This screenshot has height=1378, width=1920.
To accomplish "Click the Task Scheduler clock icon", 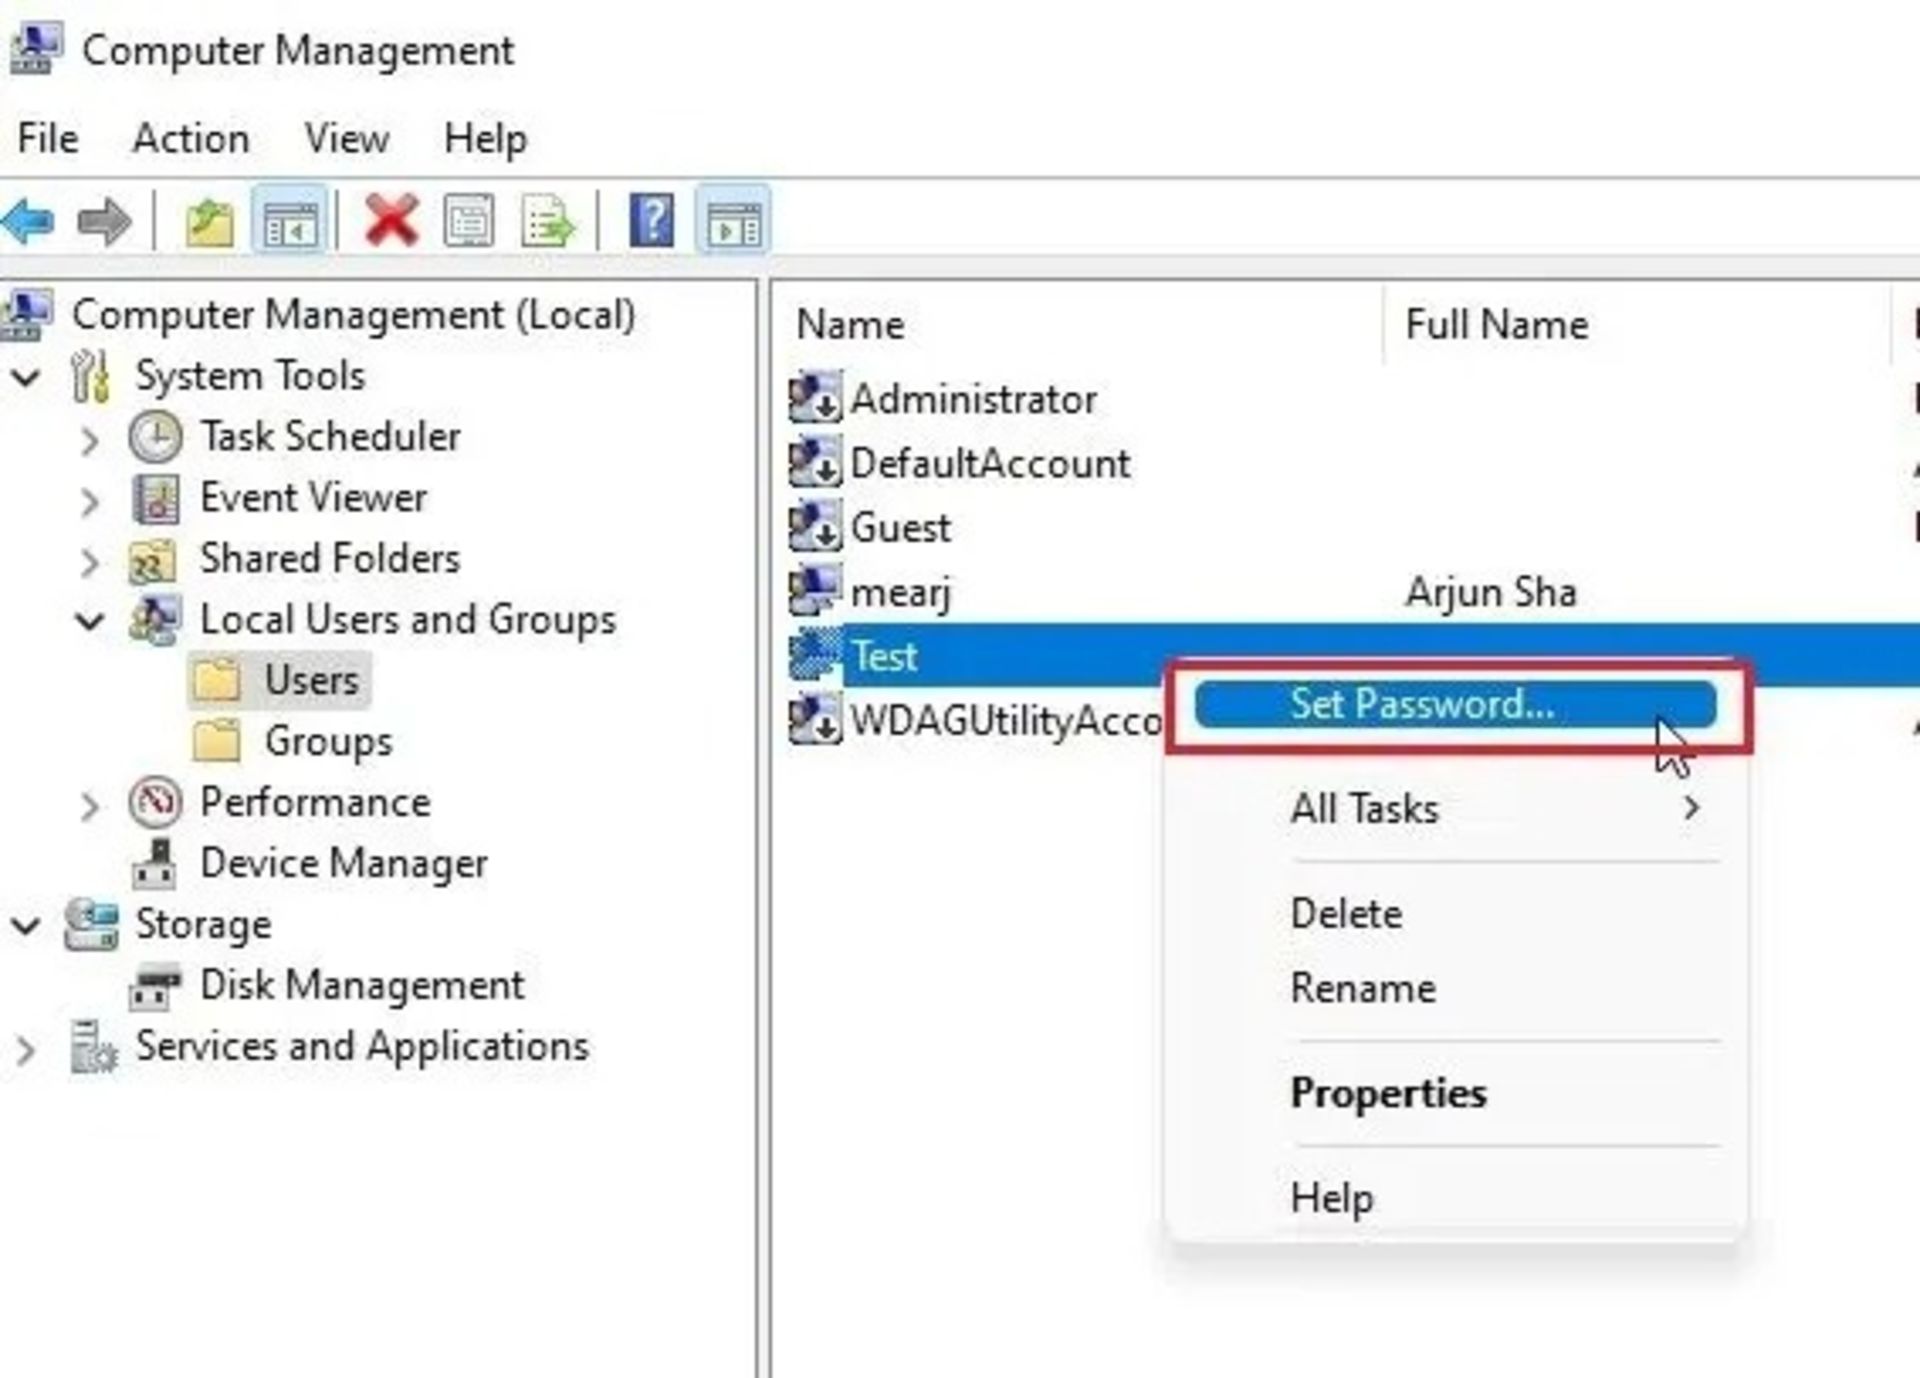I will (x=155, y=437).
